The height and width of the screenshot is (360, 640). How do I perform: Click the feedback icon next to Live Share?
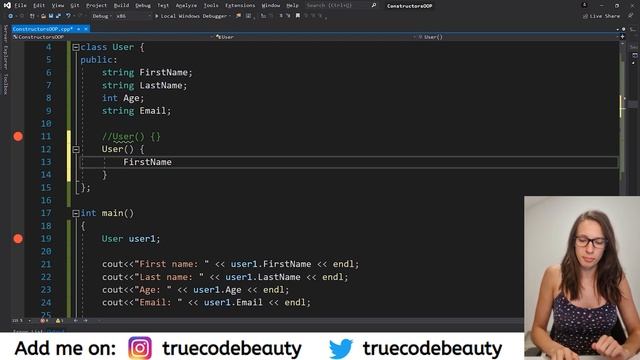[x=631, y=16]
